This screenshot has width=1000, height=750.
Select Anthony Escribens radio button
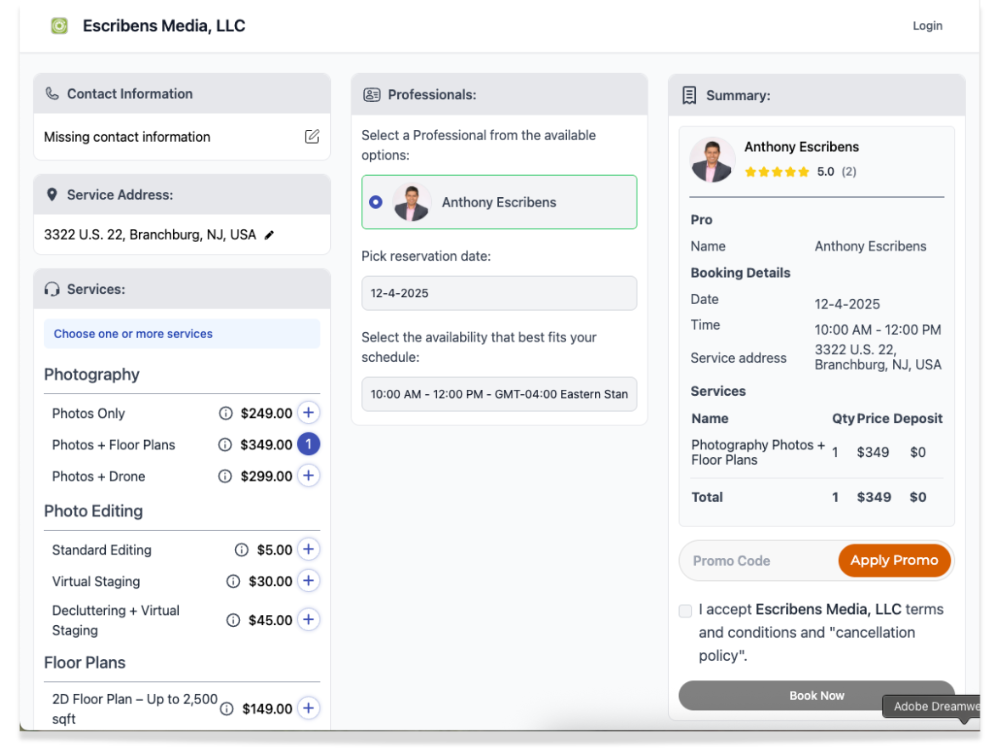375,201
